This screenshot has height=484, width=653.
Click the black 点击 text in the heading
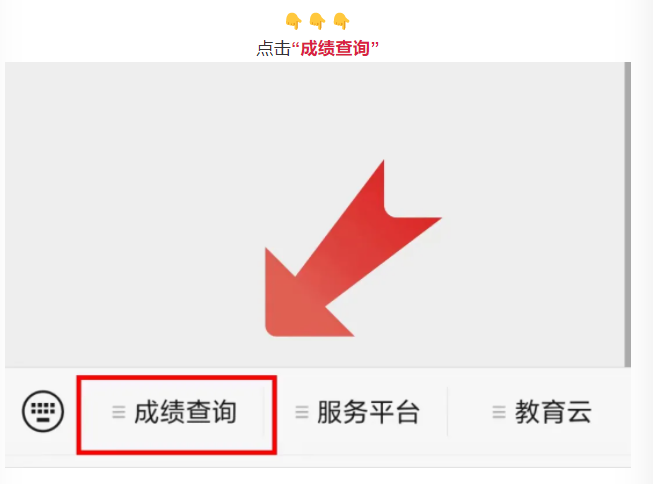[x=273, y=48]
